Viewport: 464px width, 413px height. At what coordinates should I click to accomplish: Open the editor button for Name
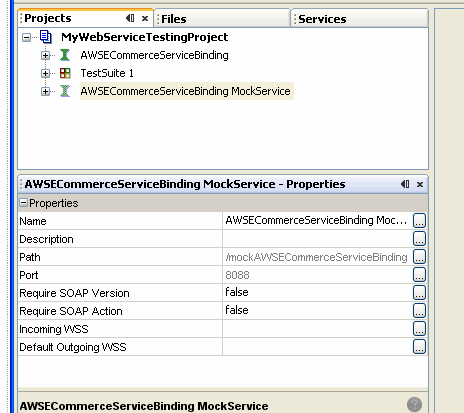tap(419, 221)
